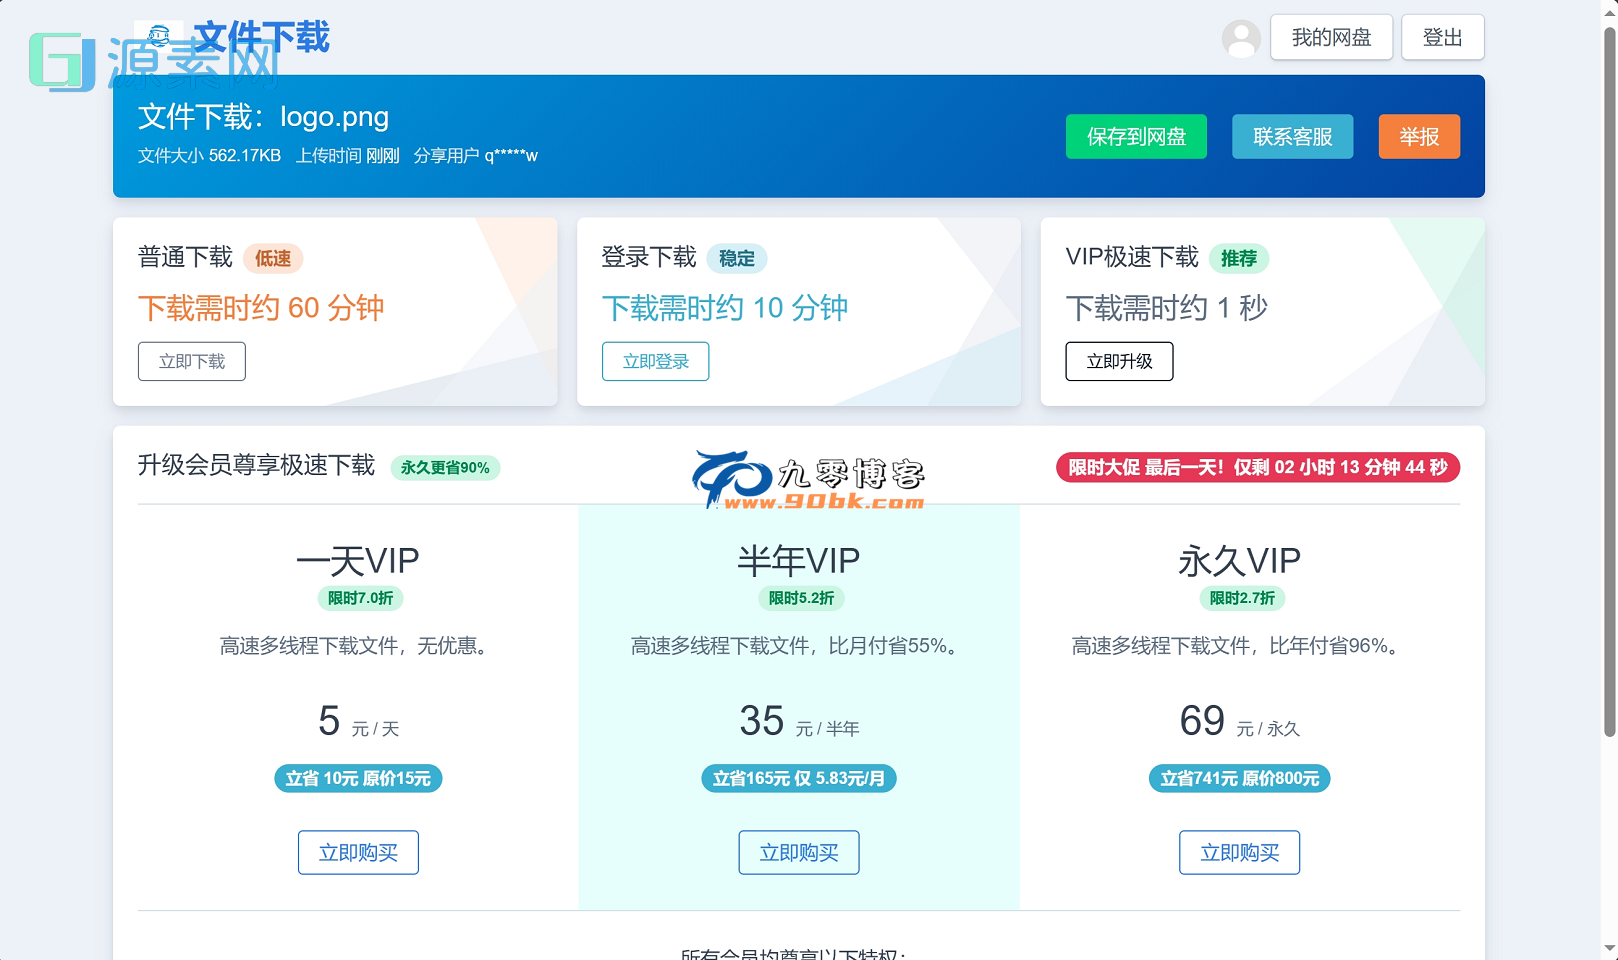Upgrade to VIP with 立即升级
1618x960 pixels.
pos(1119,361)
